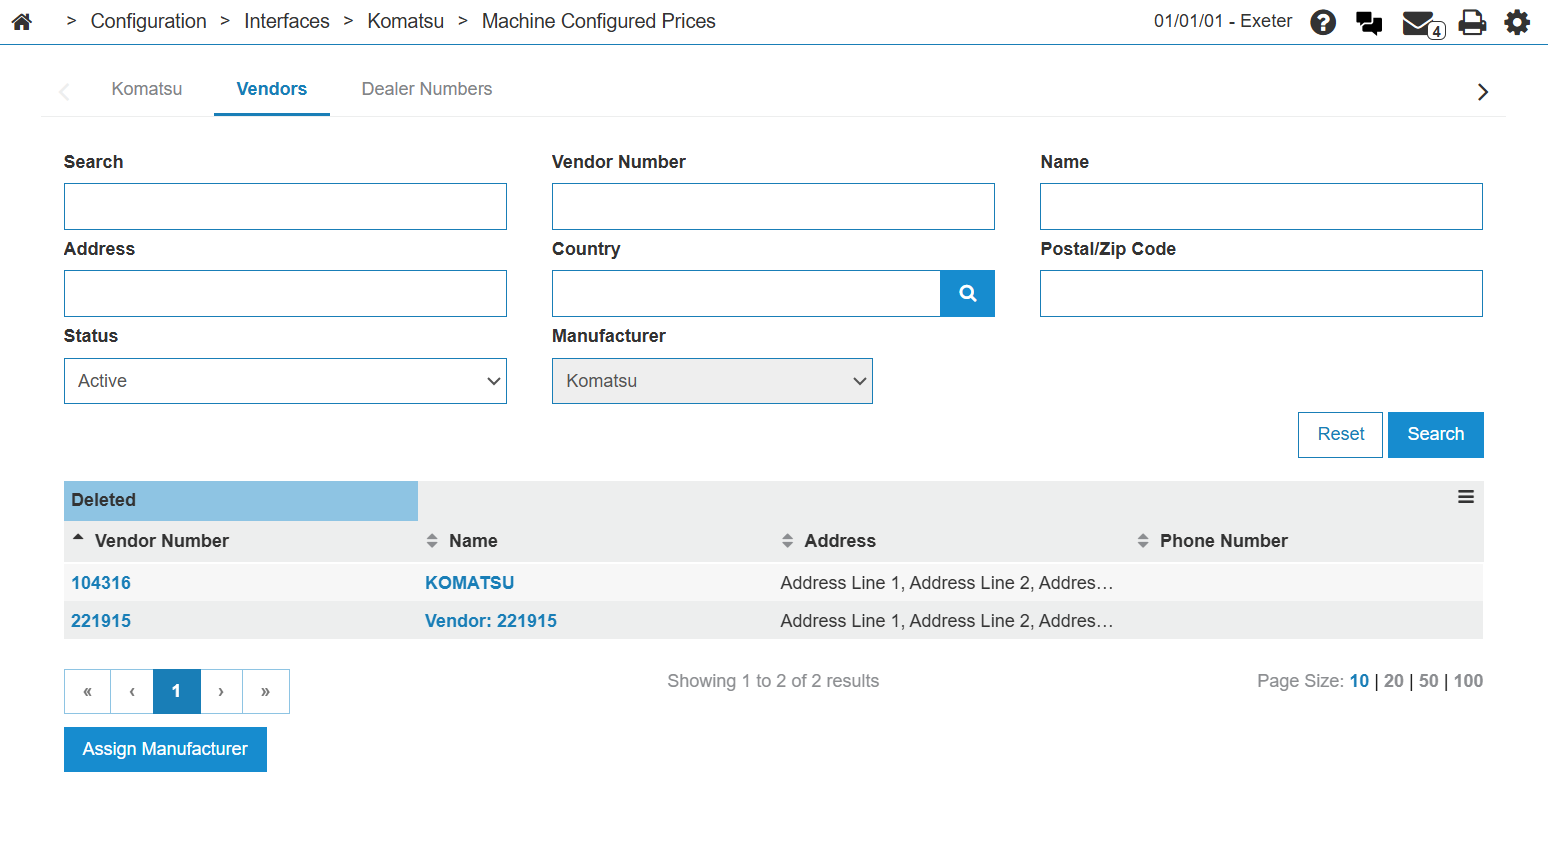
Task: Go to the home page icon
Action: [x=22, y=21]
